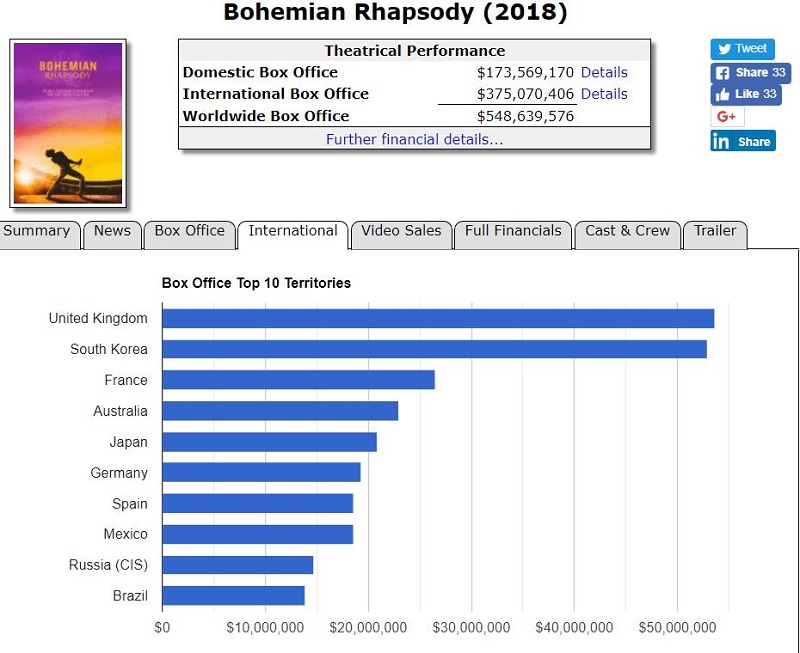Select the Box Office tab

[189, 232]
